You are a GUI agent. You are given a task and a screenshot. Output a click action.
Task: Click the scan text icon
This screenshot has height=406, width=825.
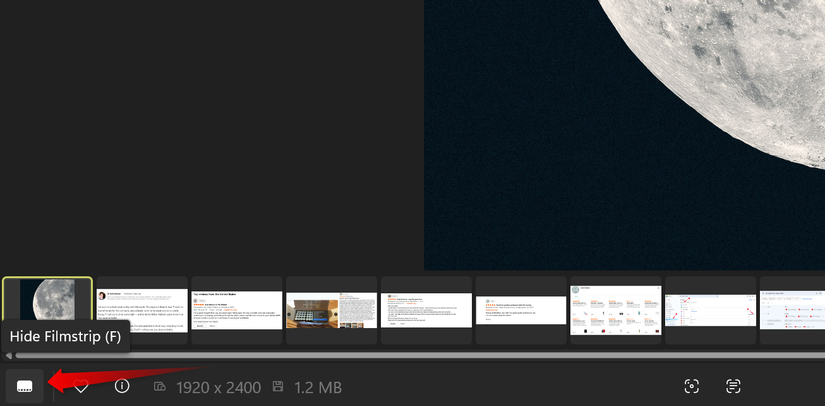point(733,386)
